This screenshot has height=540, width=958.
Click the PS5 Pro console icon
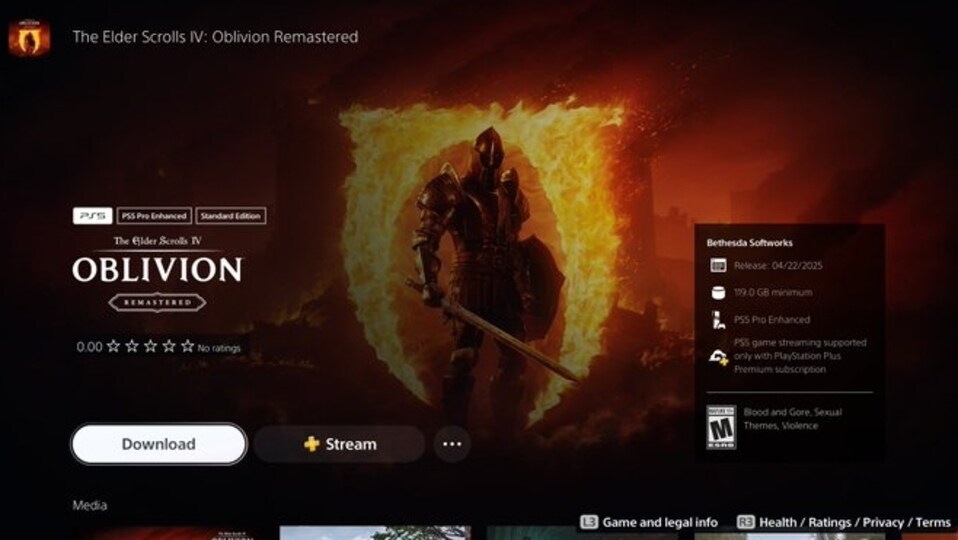coord(718,319)
